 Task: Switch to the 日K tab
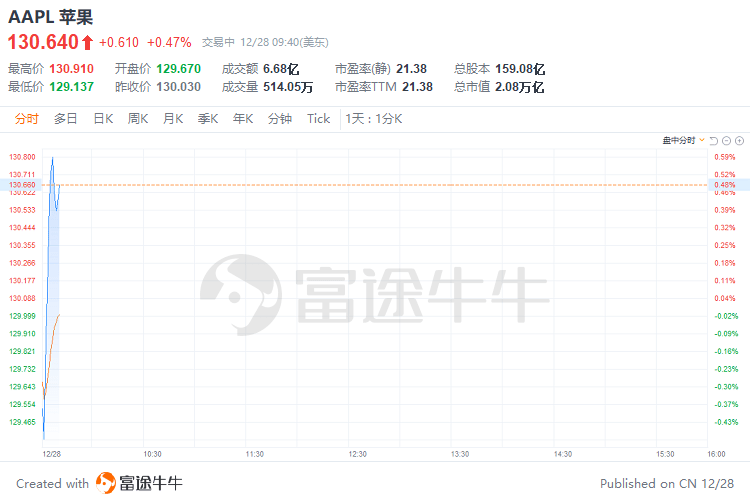point(103,119)
